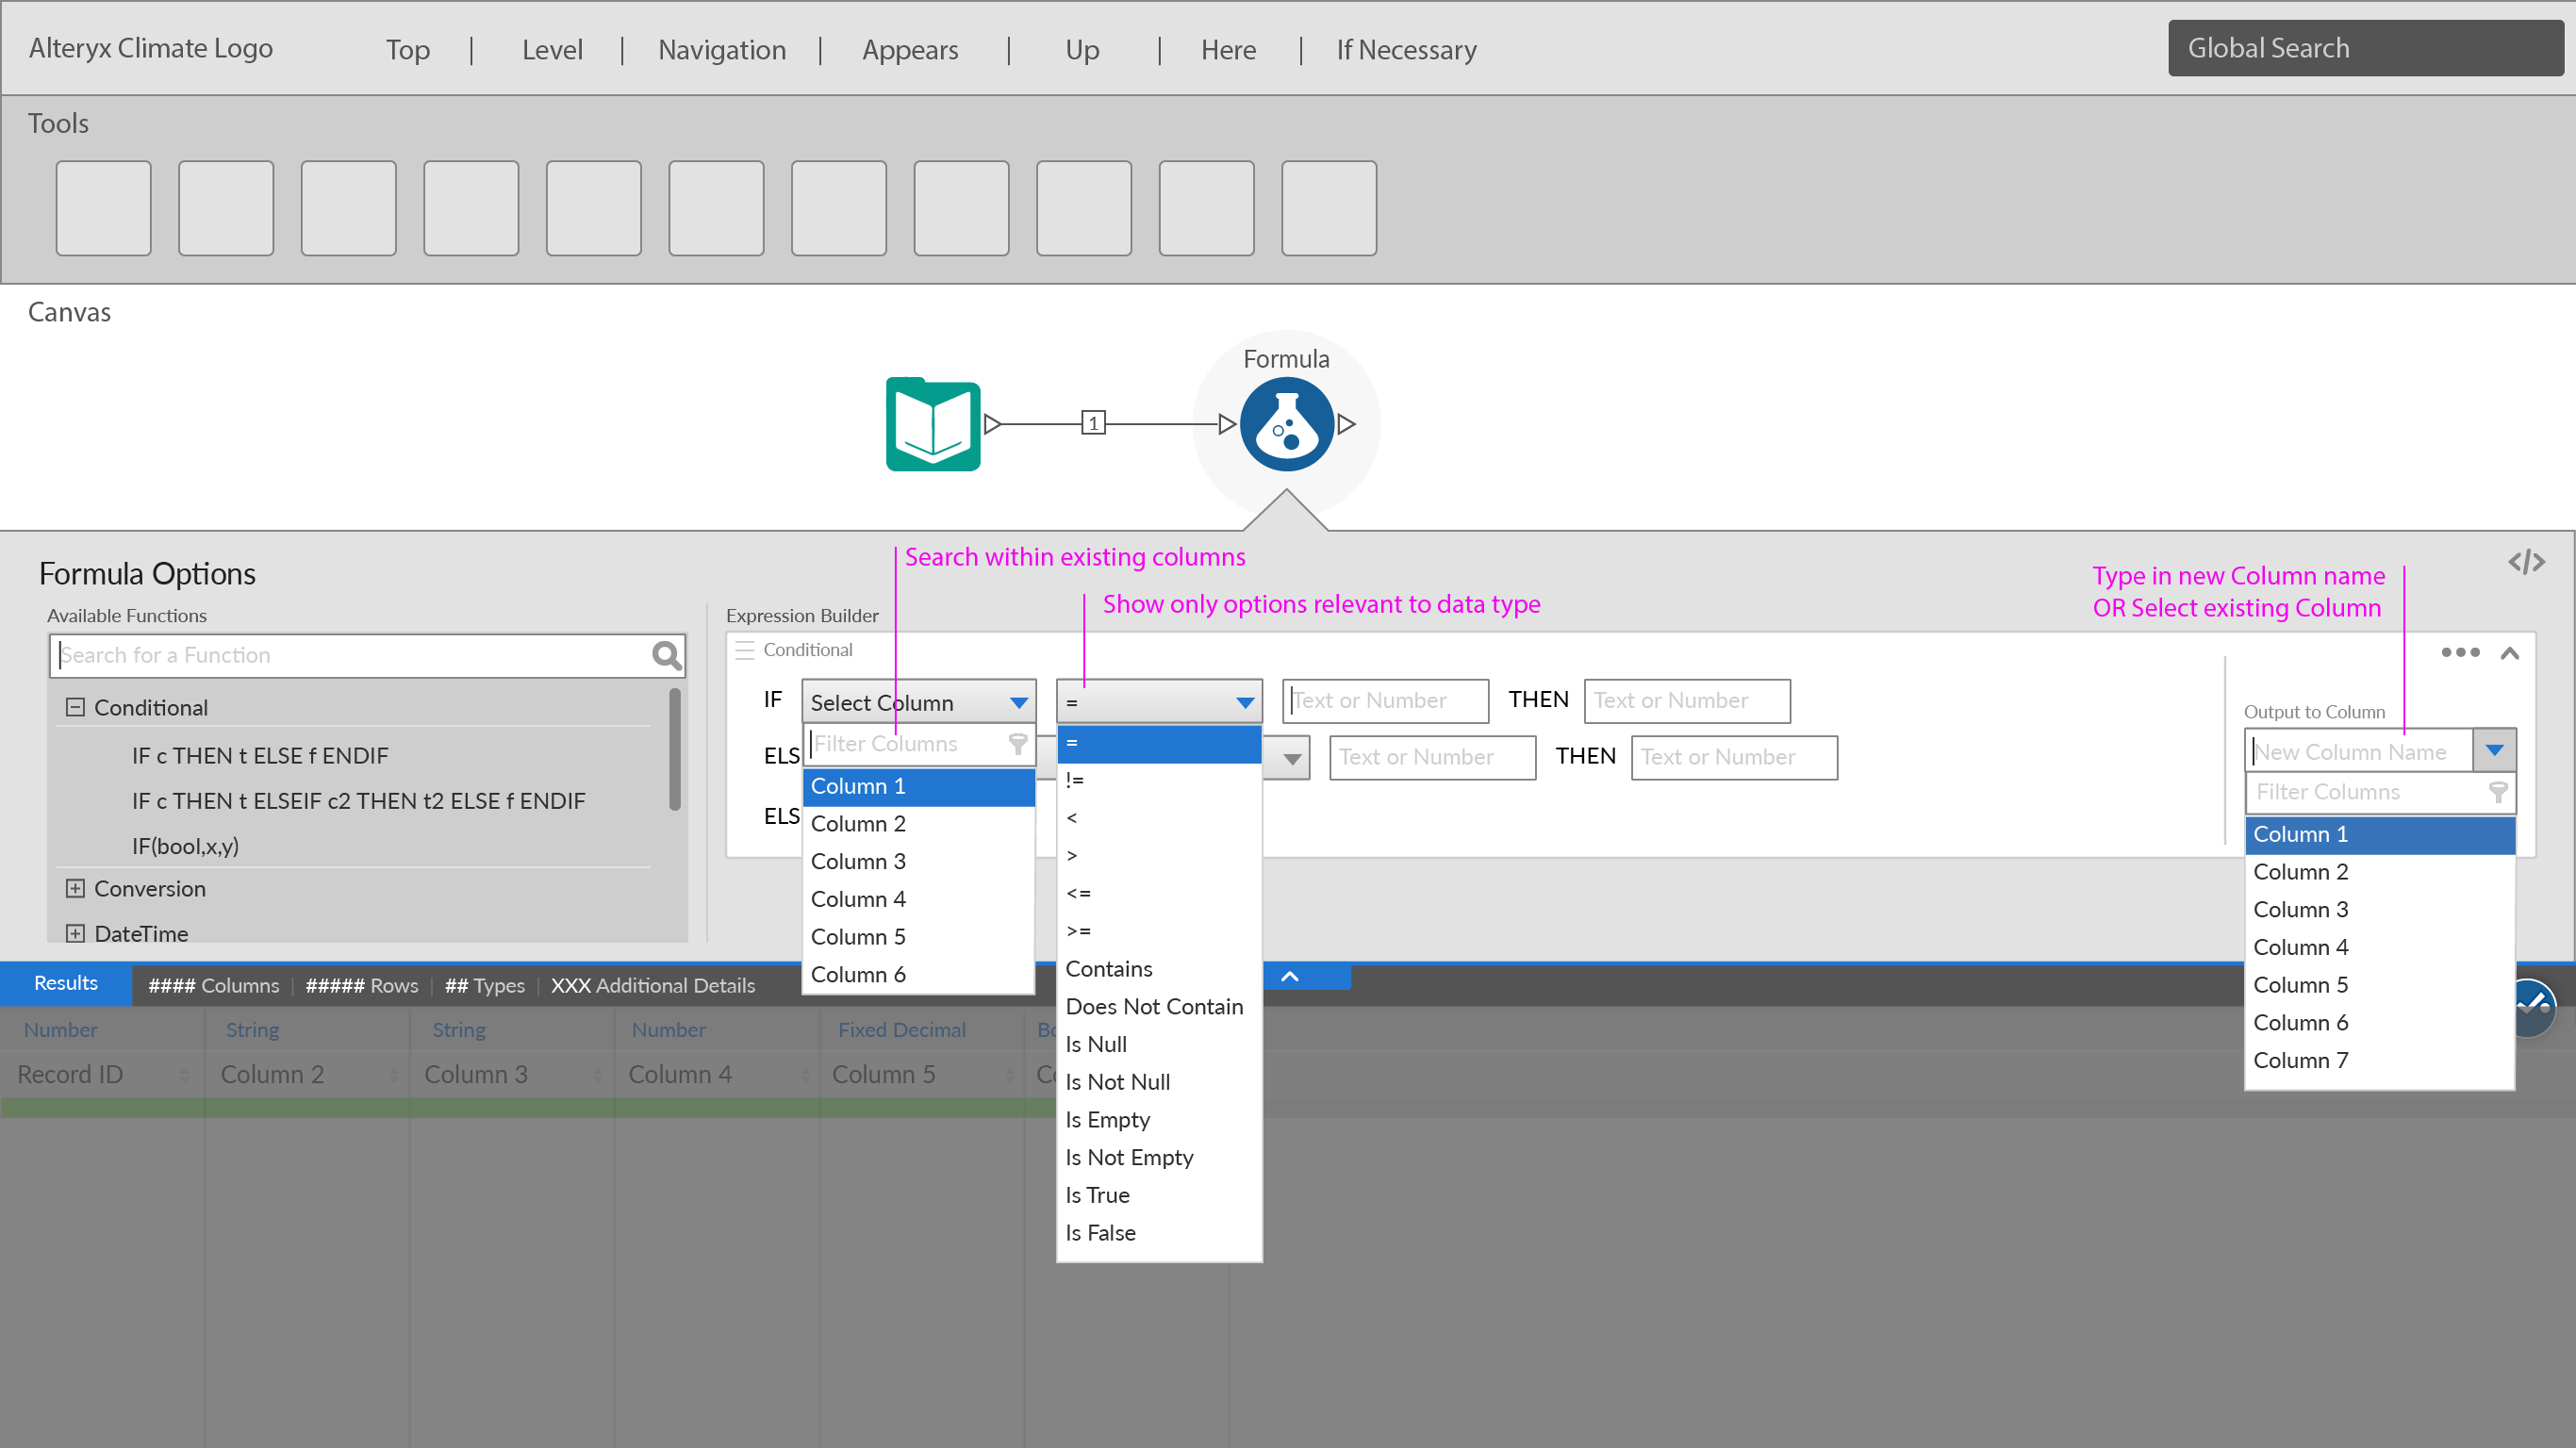Collapse the Conditional expression with chevron
Viewport: 2576px width, 1448px height.
click(x=2509, y=653)
